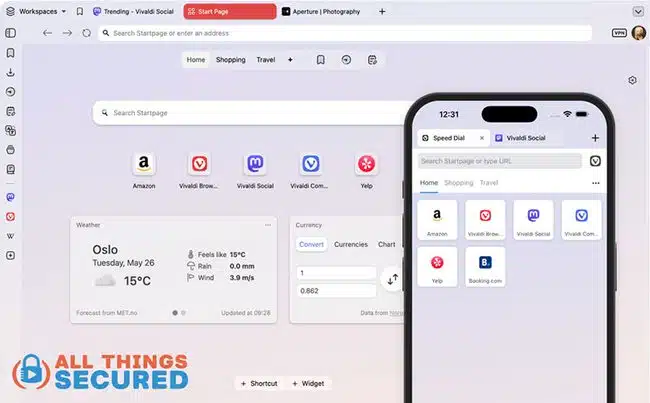Open History panel in sidebar

click(10, 92)
